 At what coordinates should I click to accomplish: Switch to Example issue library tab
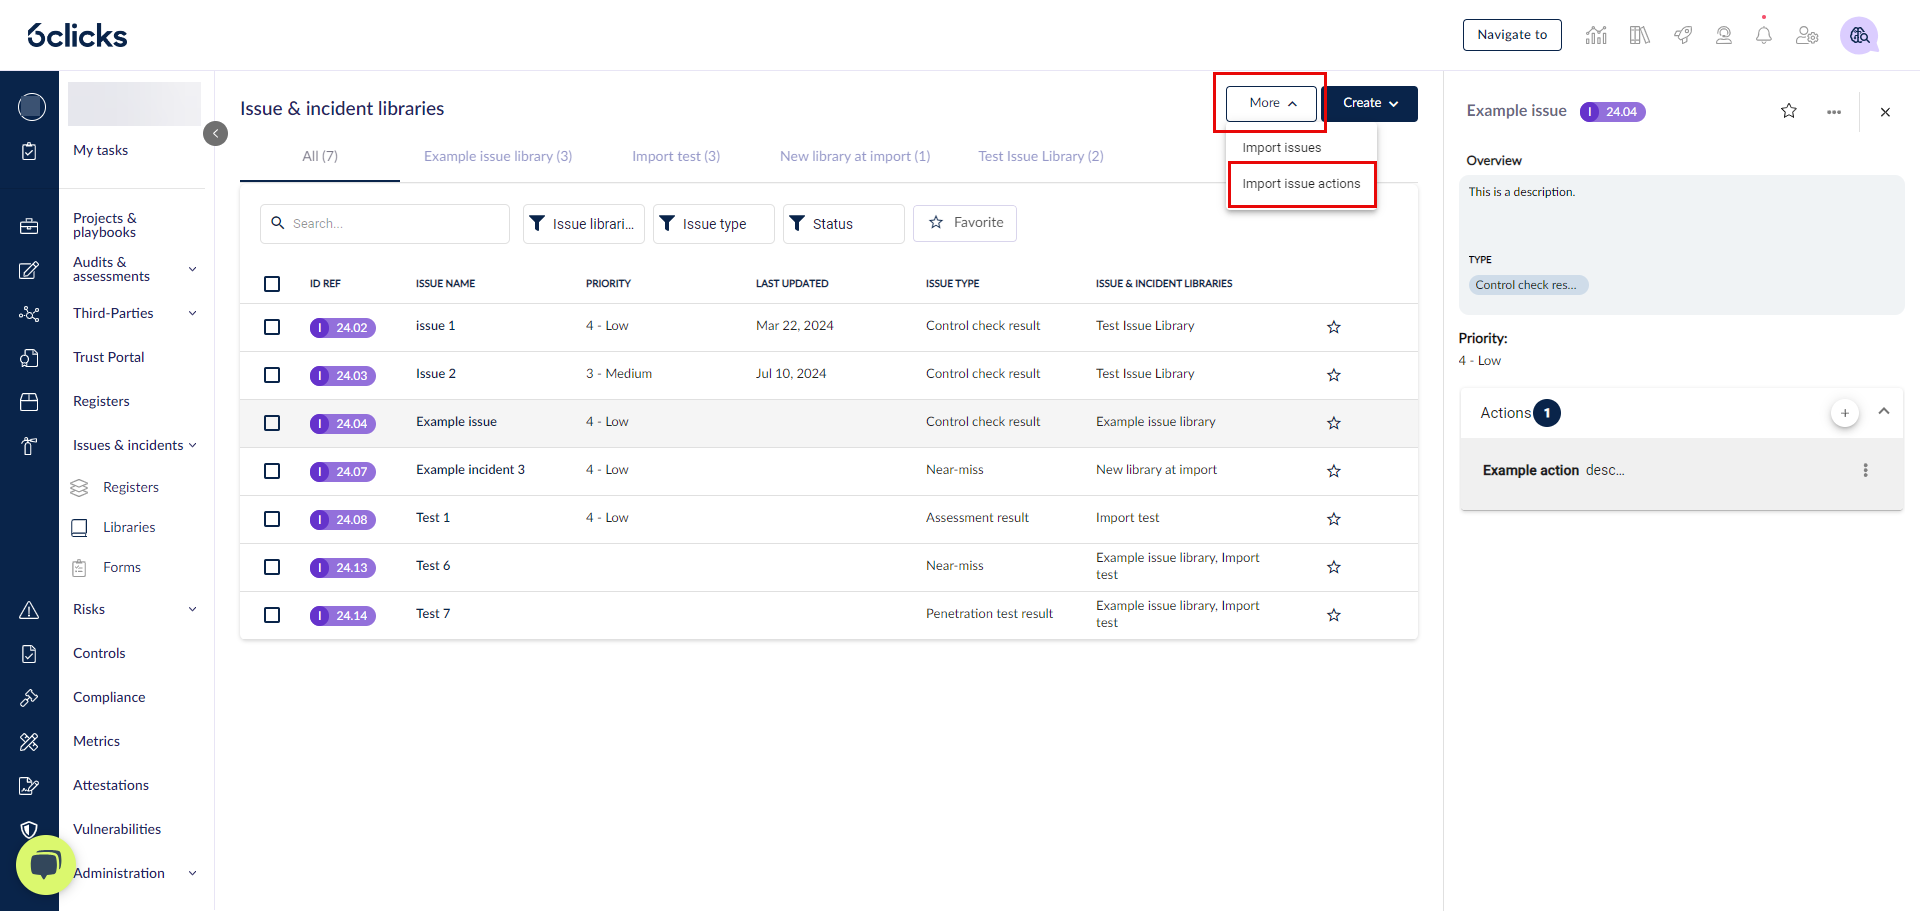(x=498, y=156)
